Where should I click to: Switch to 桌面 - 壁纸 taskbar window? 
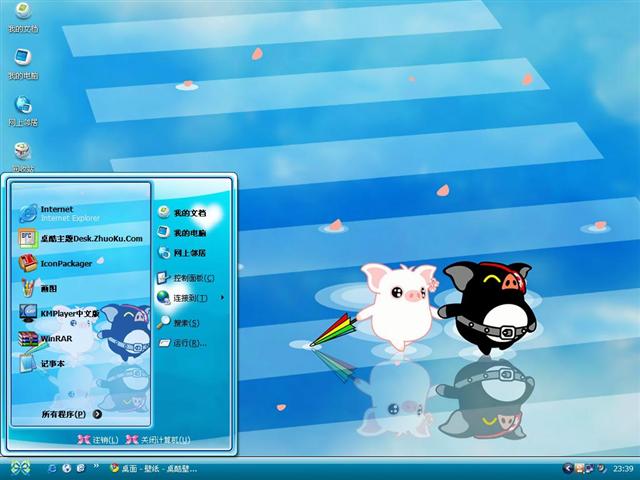153,469
